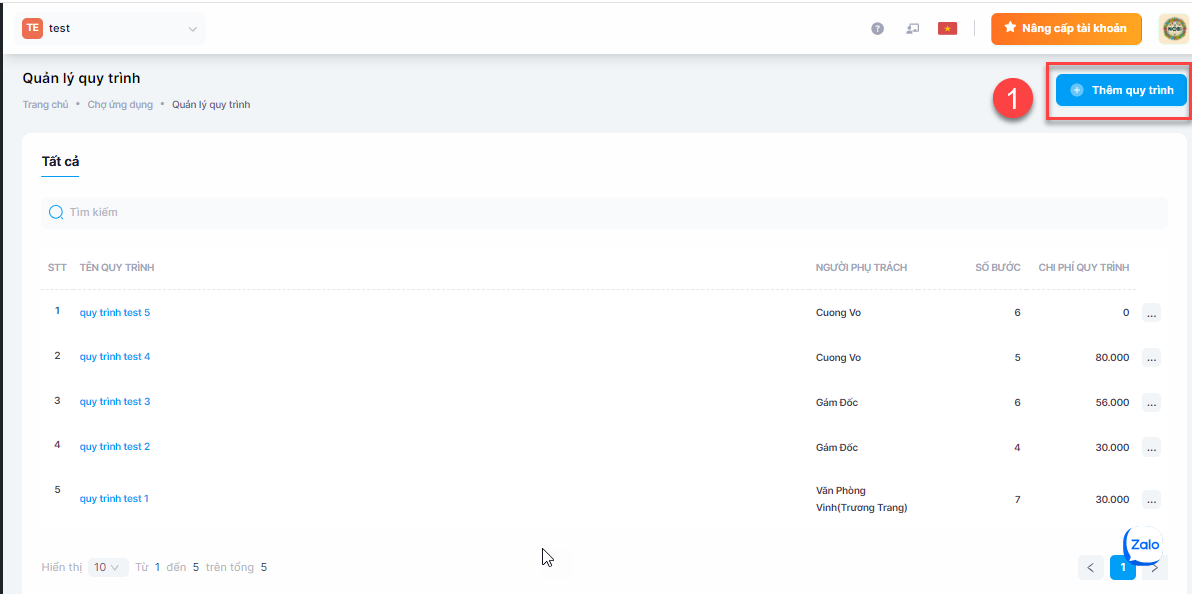Open more options for quy trình test 3
The image size is (1192, 594).
[x=1151, y=403]
